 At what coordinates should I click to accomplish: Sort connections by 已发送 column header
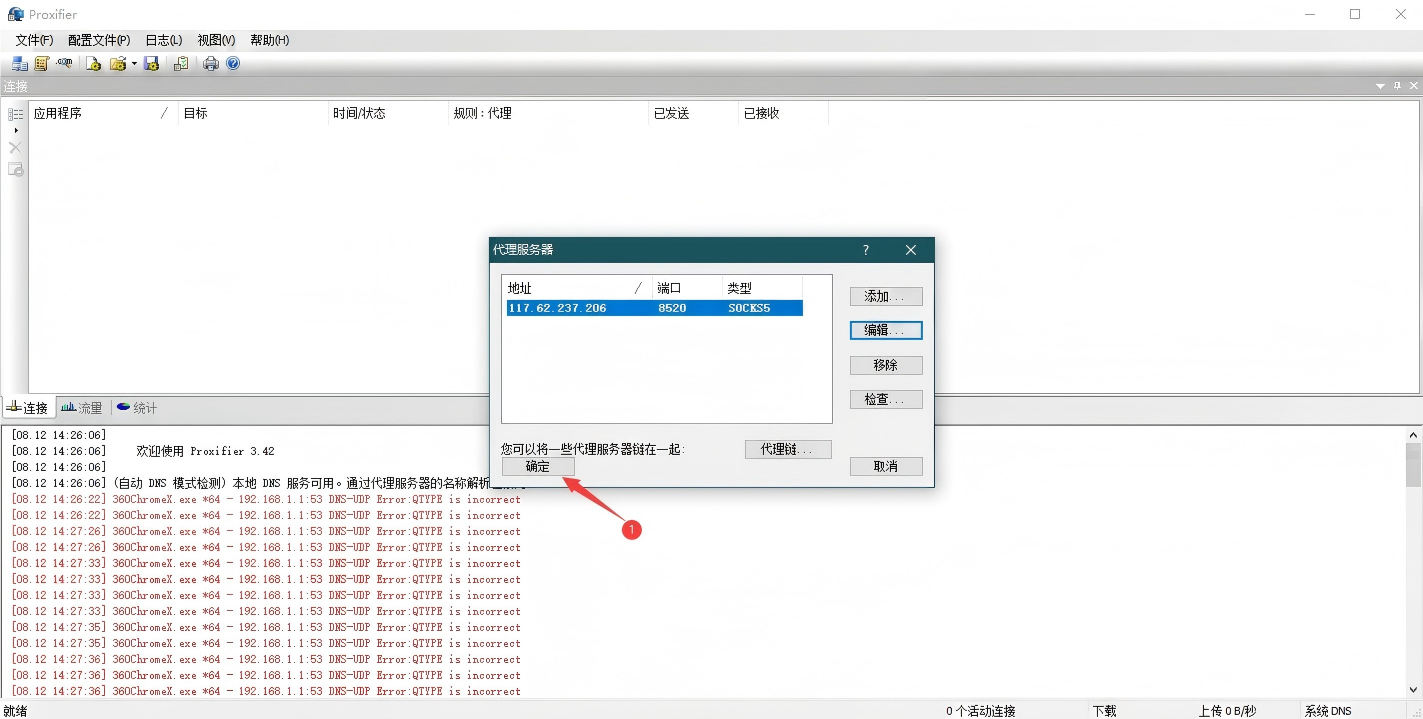693,114
